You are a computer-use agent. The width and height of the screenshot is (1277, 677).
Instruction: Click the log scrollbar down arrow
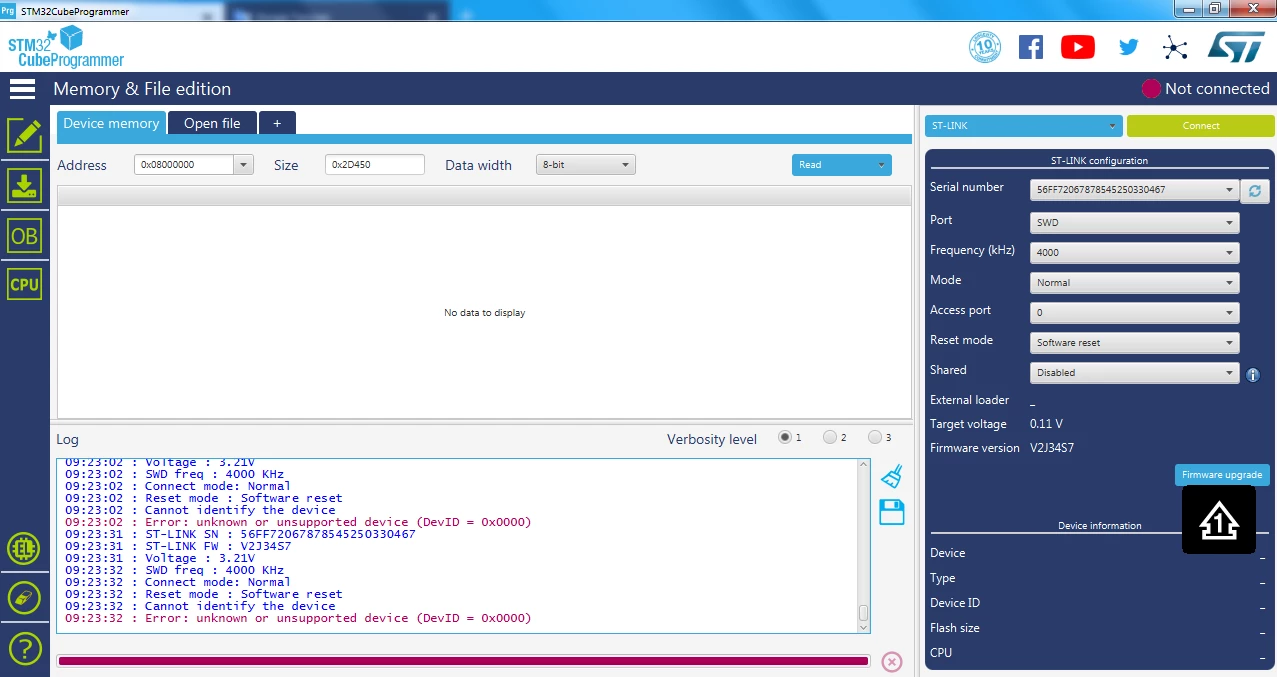tap(864, 627)
